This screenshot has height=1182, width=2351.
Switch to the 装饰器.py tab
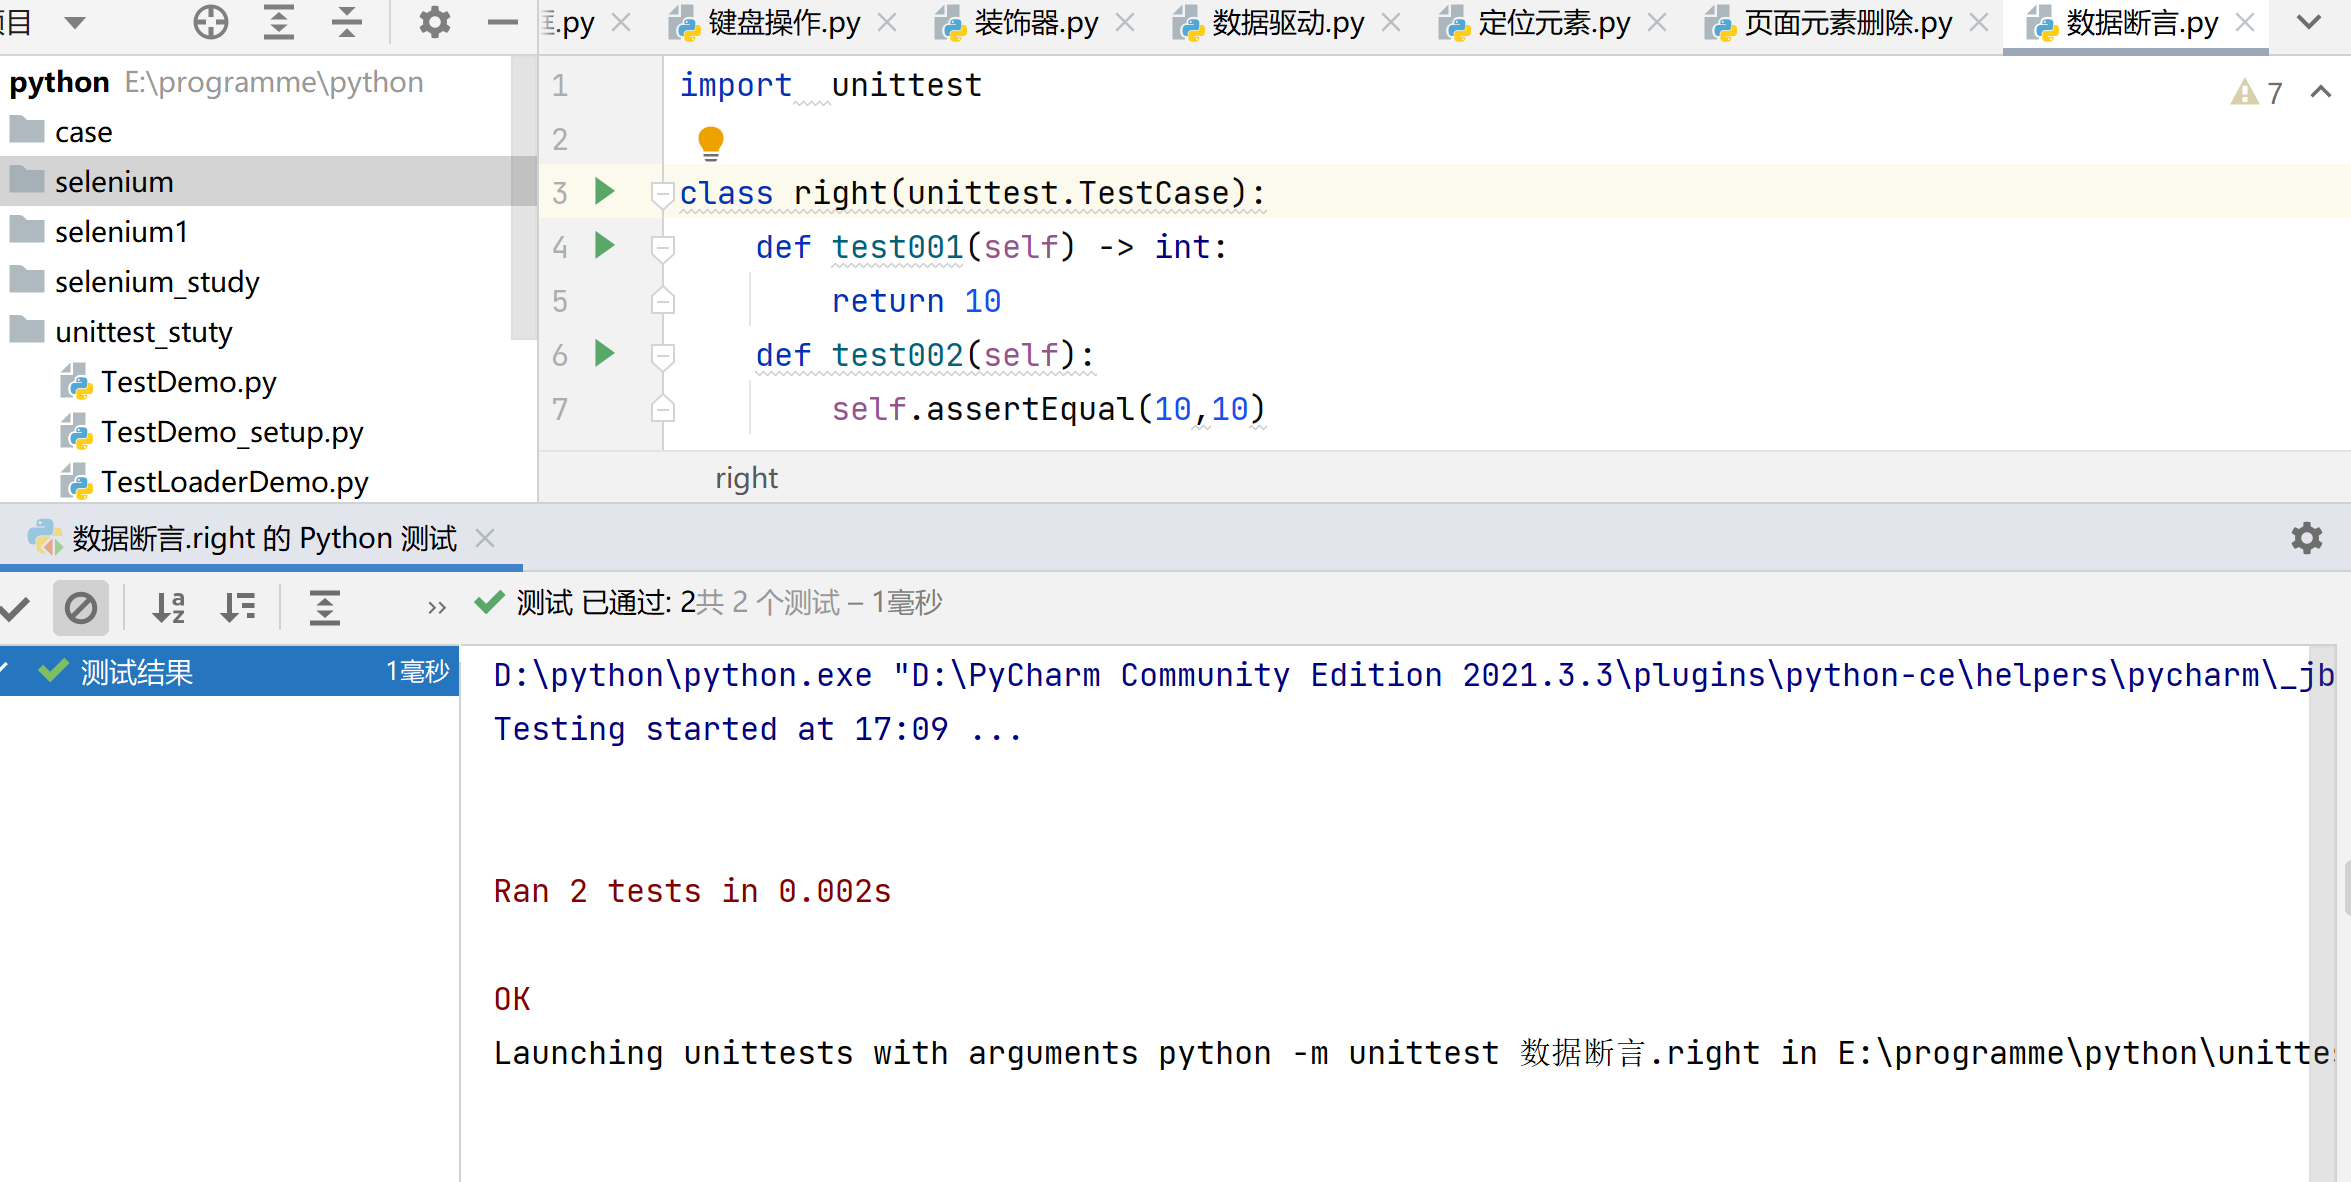(x=1035, y=22)
